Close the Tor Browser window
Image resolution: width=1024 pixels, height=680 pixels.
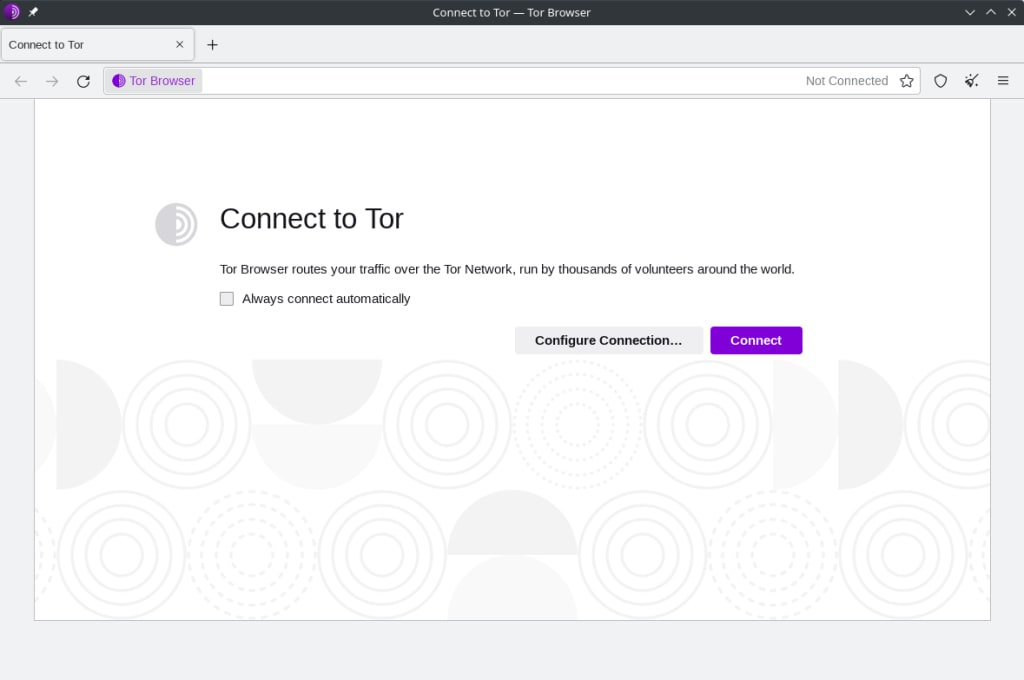1012,12
